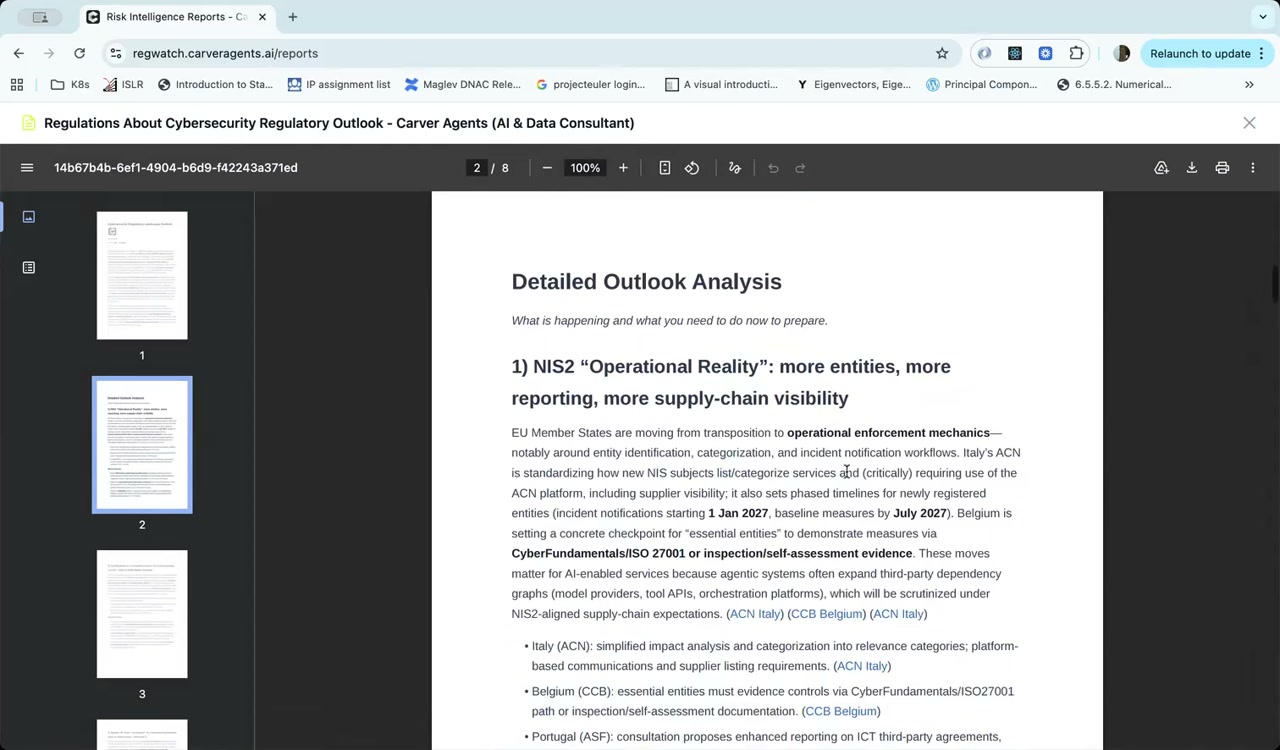Save PDF to Google Drive icon
Screen dimensions: 1280x750
[1161, 168]
